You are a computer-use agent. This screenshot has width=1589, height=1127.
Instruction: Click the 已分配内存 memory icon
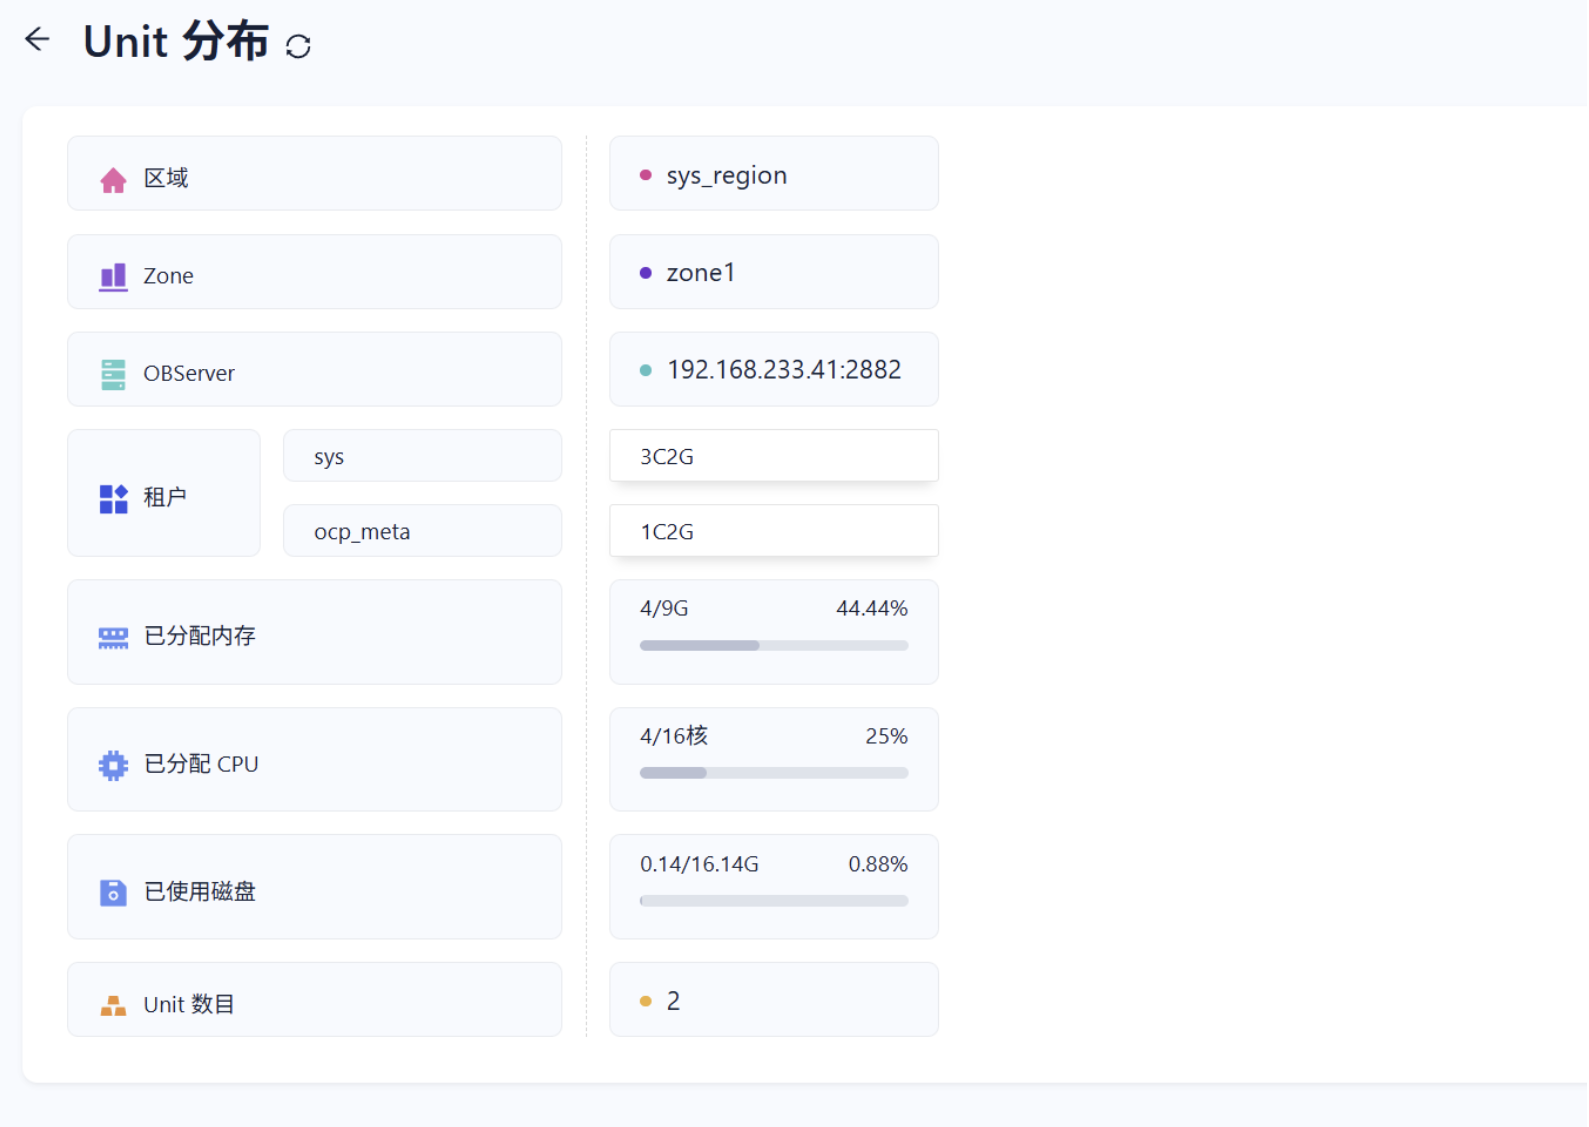[113, 637]
